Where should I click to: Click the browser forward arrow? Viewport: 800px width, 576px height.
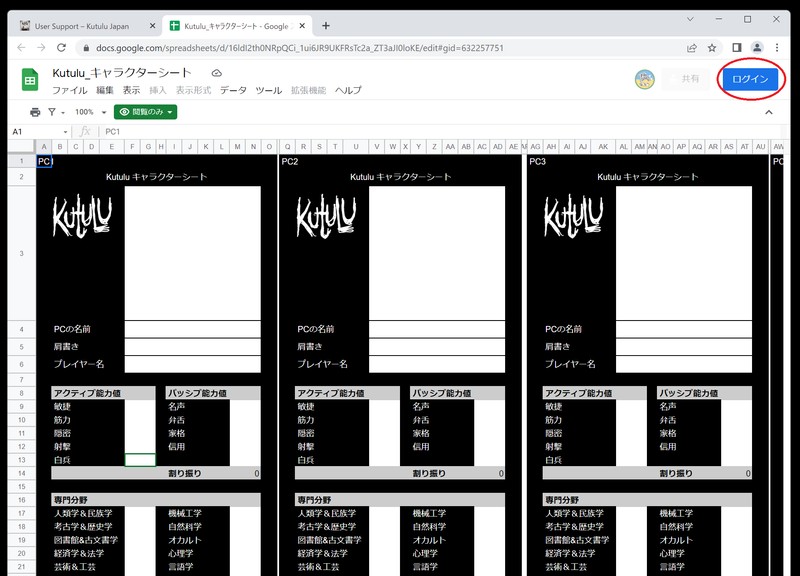(x=41, y=47)
